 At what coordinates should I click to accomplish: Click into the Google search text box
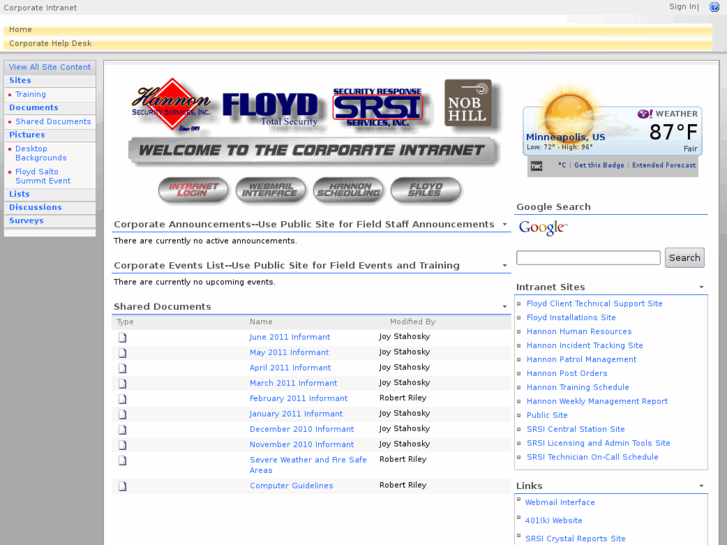click(x=588, y=258)
